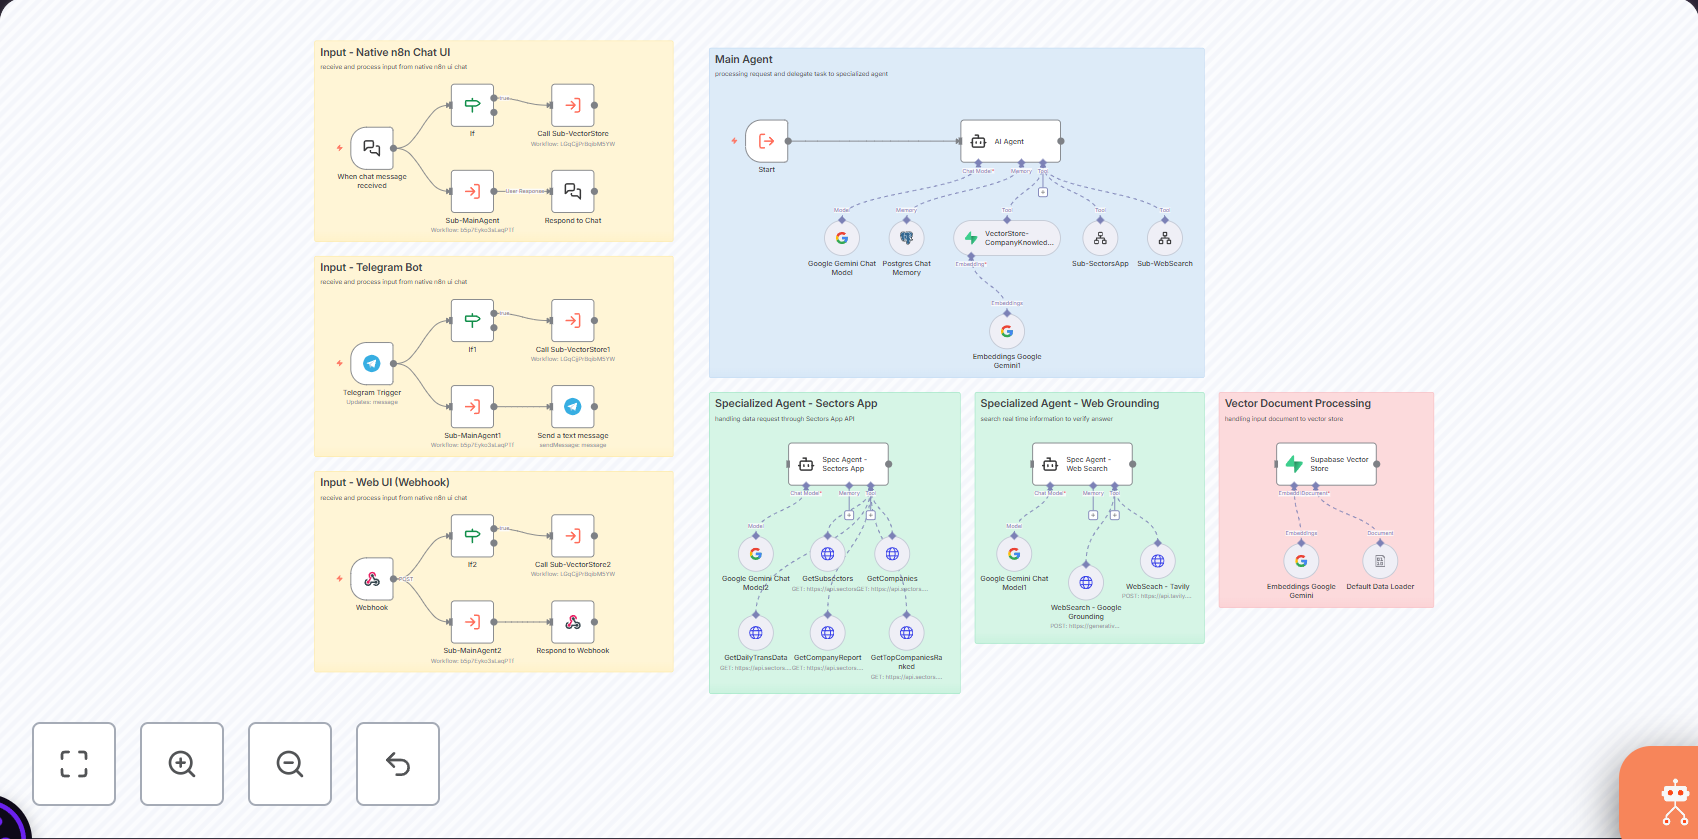Open the Supabase Vector Store node
The image size is (1698, 839).
(1326, 464)
